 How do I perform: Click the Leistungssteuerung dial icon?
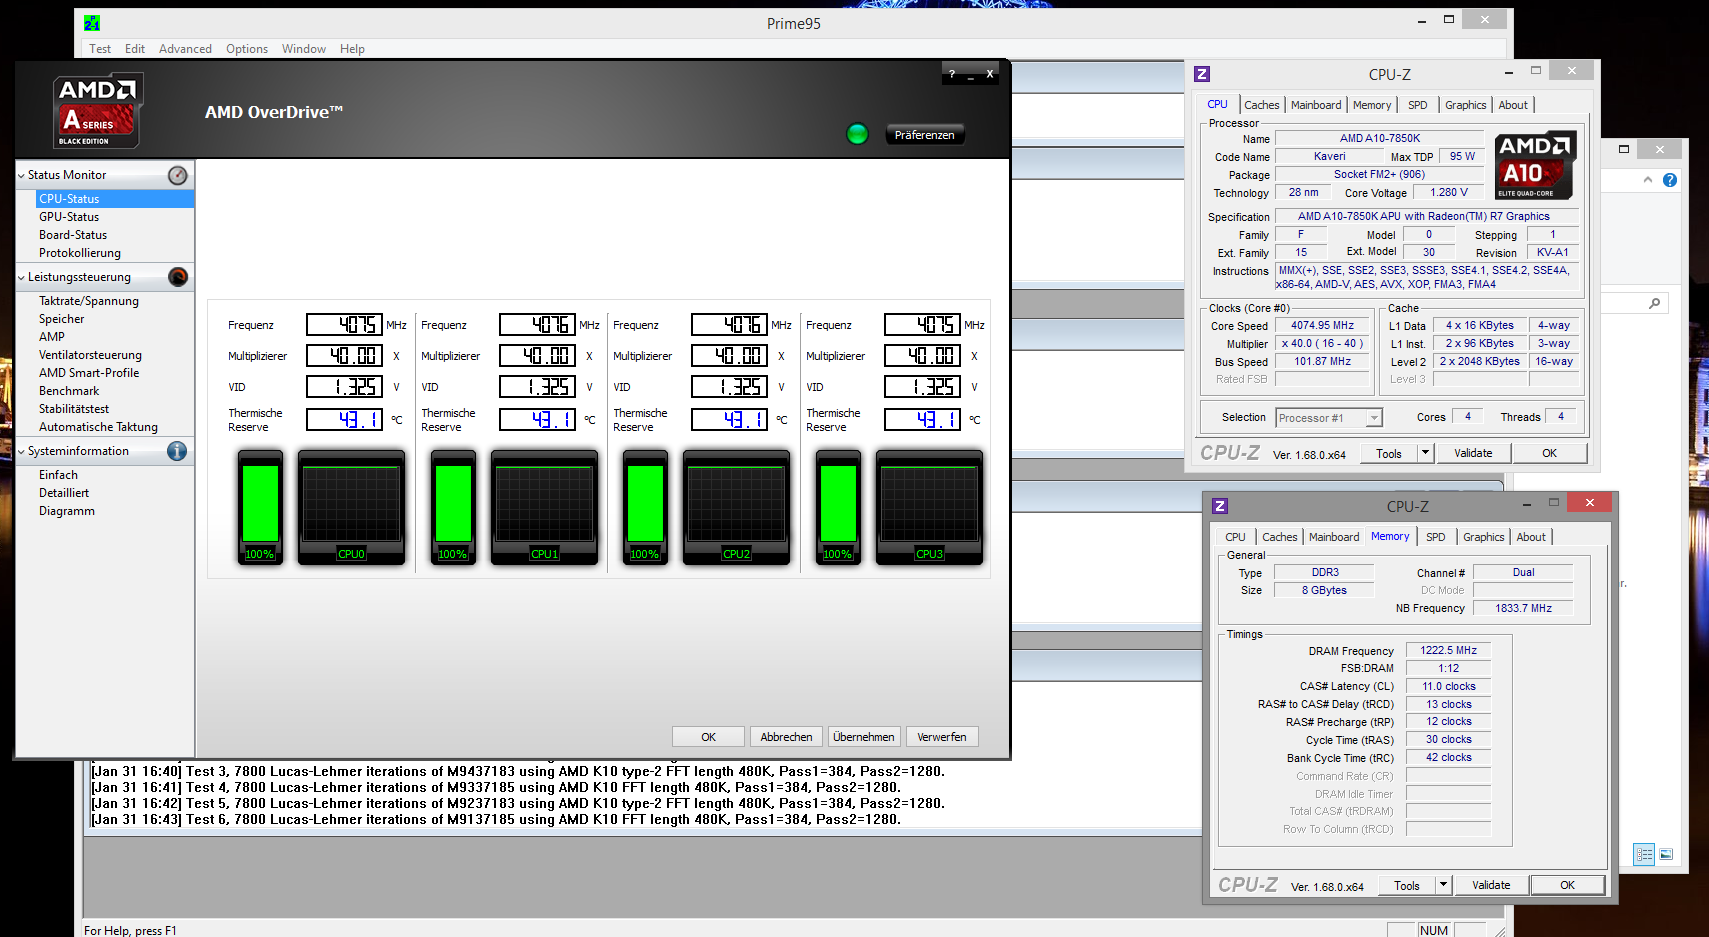pos(178,277)
